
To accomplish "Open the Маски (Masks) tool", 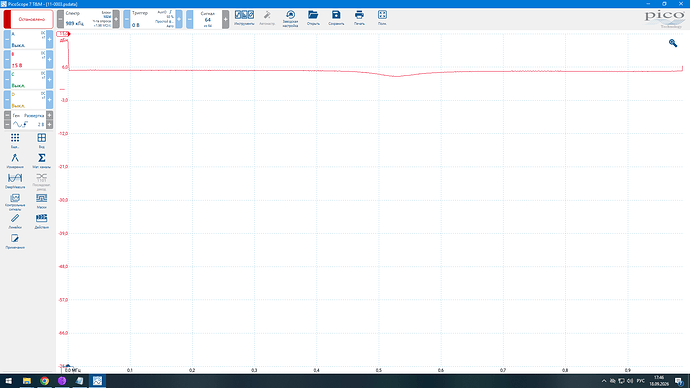I will [x=41, y=201].
